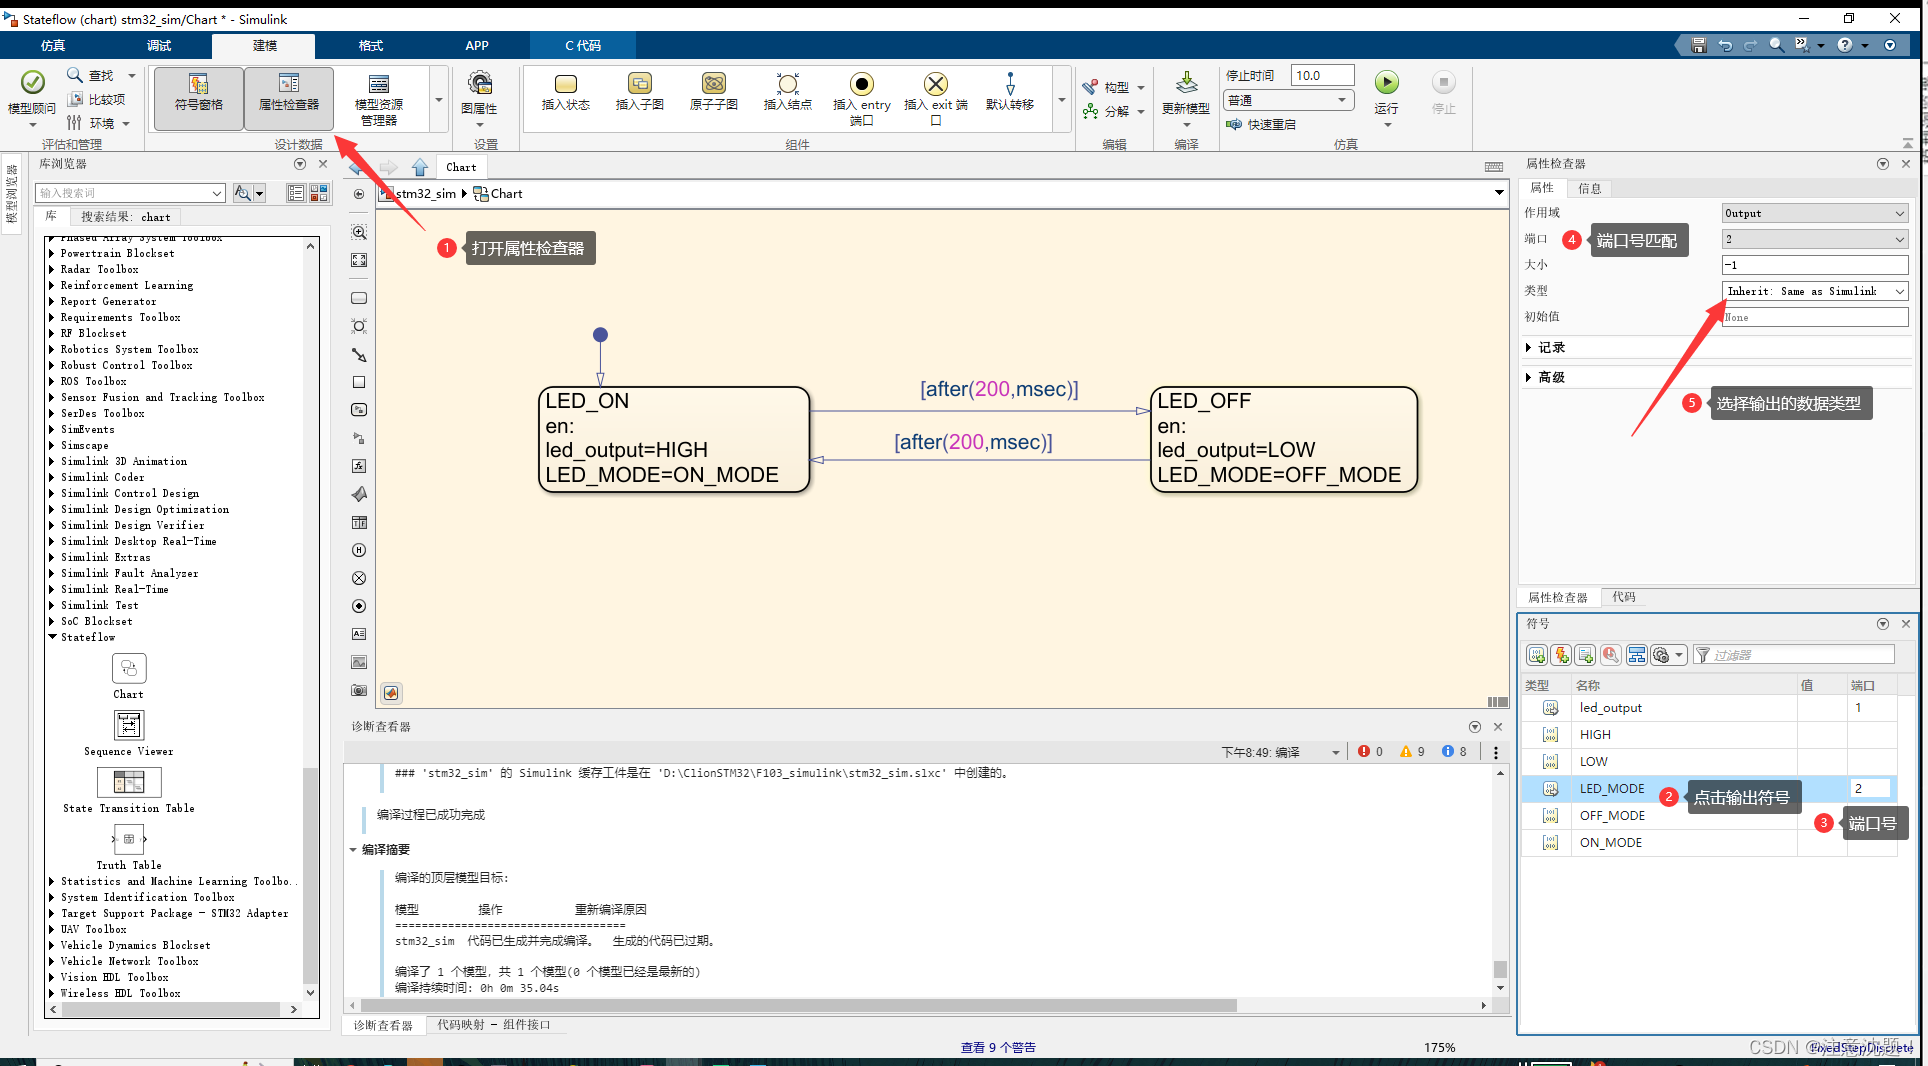1928x1066 pixels.
Task: Add a default transition (默认转移)
Action: pos(1010,92)
